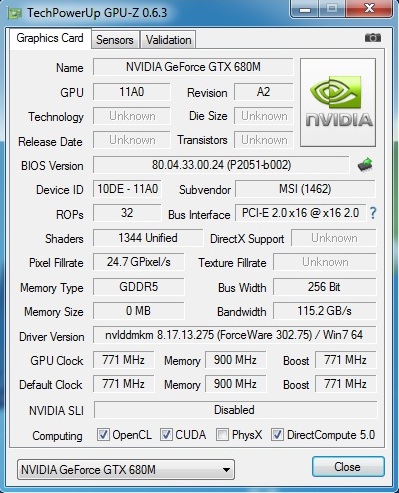Click the BIOS save chip icon
This screenshot has height=493, width=399.
coord(365,165)
